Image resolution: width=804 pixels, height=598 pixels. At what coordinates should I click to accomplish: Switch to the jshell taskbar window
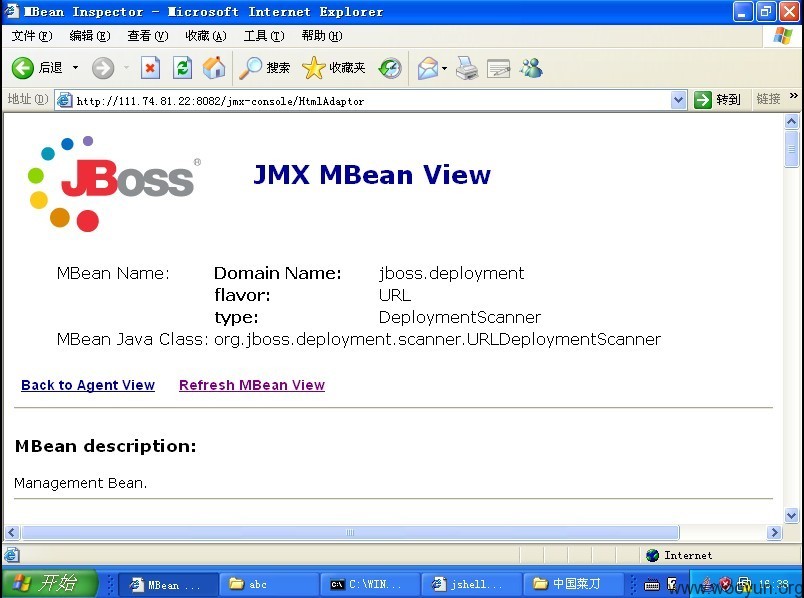(x=471, y=584)
